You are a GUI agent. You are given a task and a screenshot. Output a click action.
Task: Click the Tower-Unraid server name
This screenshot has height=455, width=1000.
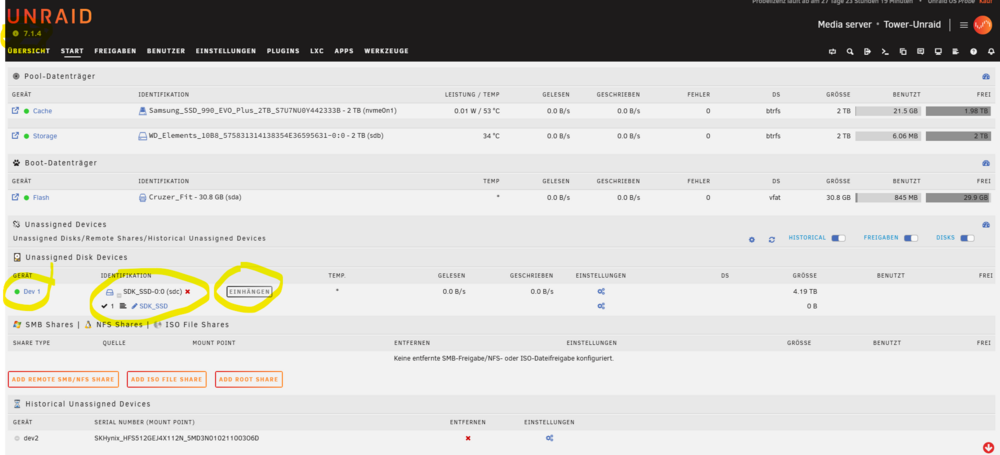tap(913, 25)
